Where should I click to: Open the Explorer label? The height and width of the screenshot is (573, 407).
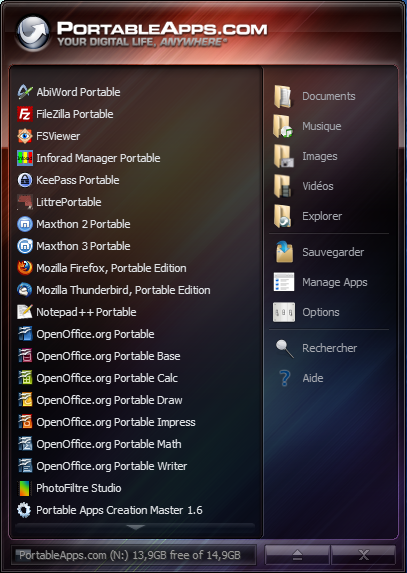pos(322,216)
